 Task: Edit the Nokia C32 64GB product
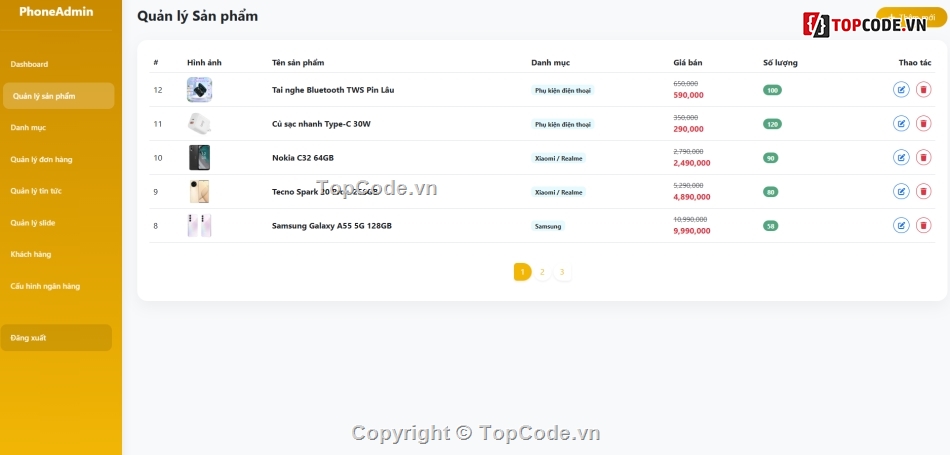(901, 158)
